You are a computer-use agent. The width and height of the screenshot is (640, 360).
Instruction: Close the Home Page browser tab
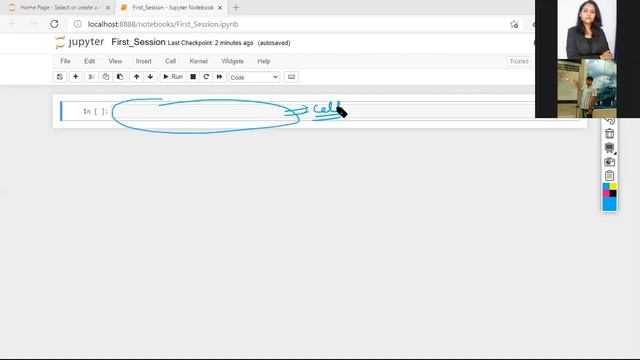coord(108,8)
